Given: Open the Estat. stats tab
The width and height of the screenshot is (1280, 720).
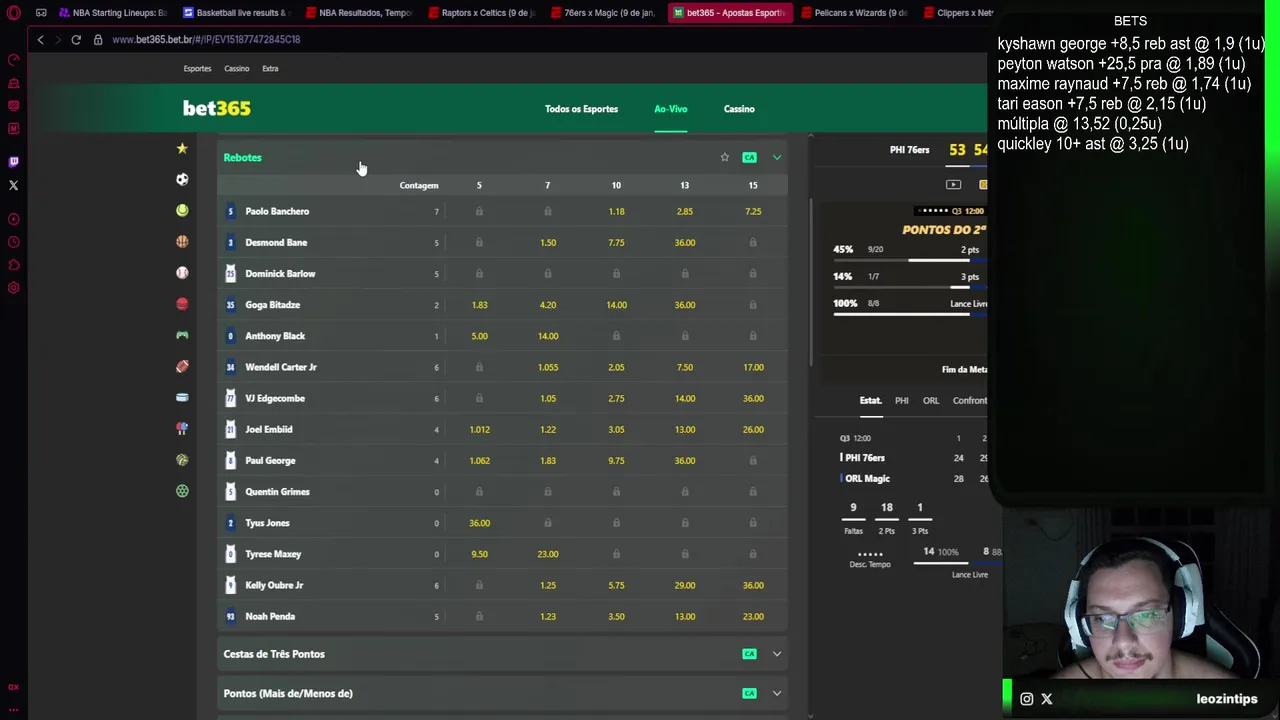Looking at the screenshot, I should 871,401.
